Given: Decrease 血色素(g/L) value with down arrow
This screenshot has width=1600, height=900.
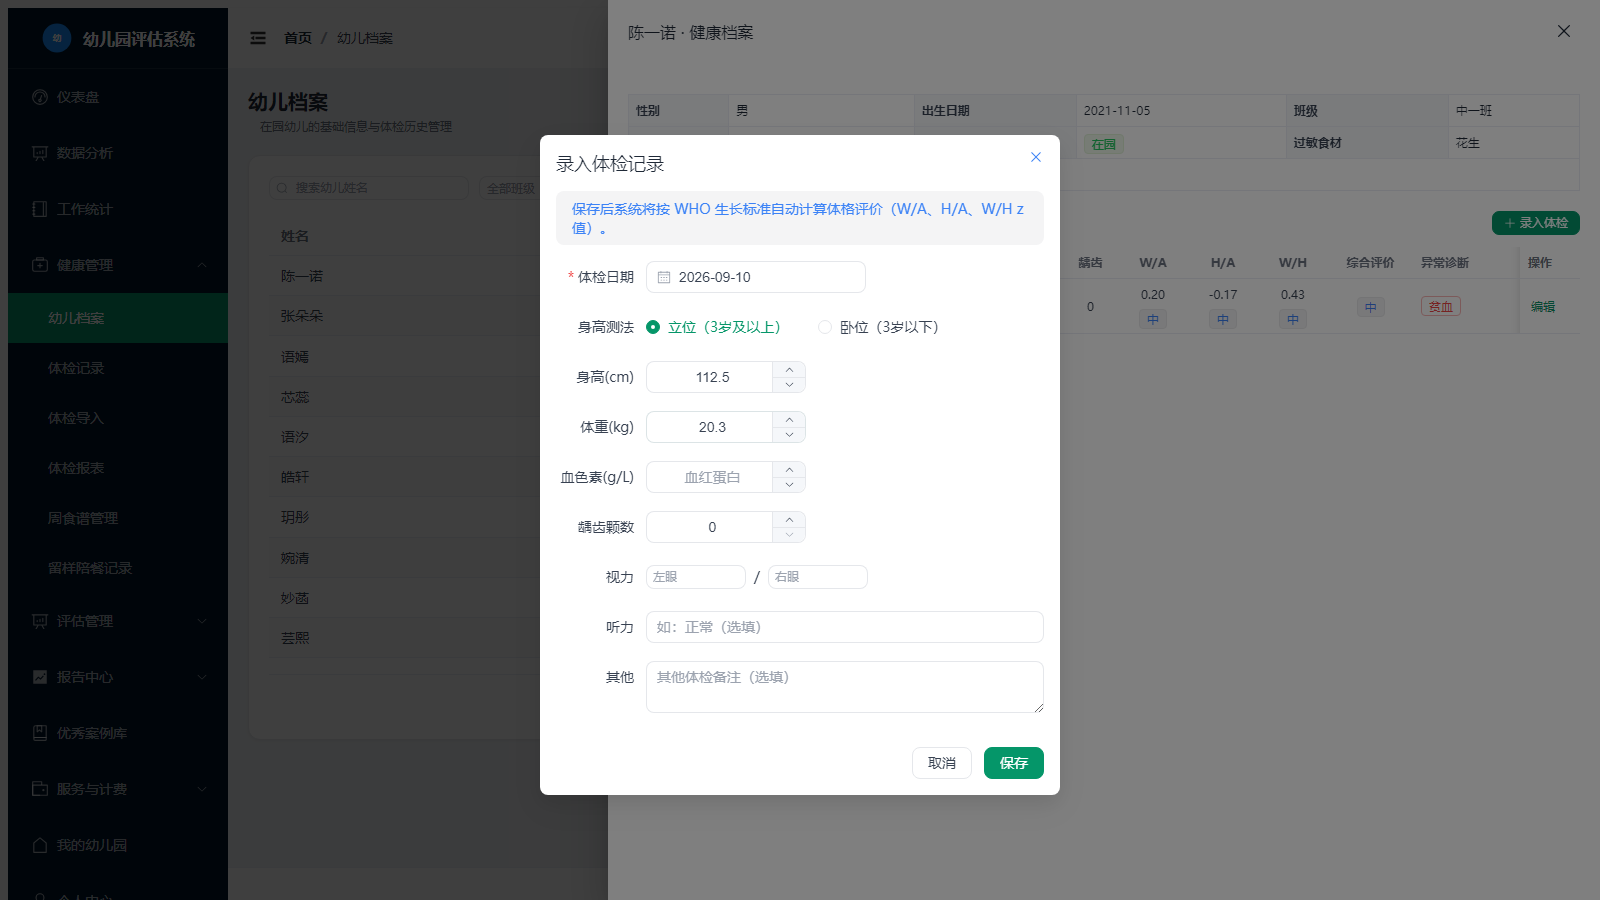Looking at the screenshot, I should (789, 485).
